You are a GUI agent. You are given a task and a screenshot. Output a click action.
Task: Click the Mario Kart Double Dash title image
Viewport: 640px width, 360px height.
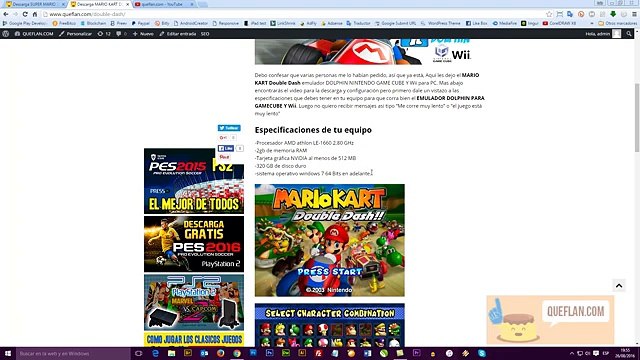(x=330, y=240)
